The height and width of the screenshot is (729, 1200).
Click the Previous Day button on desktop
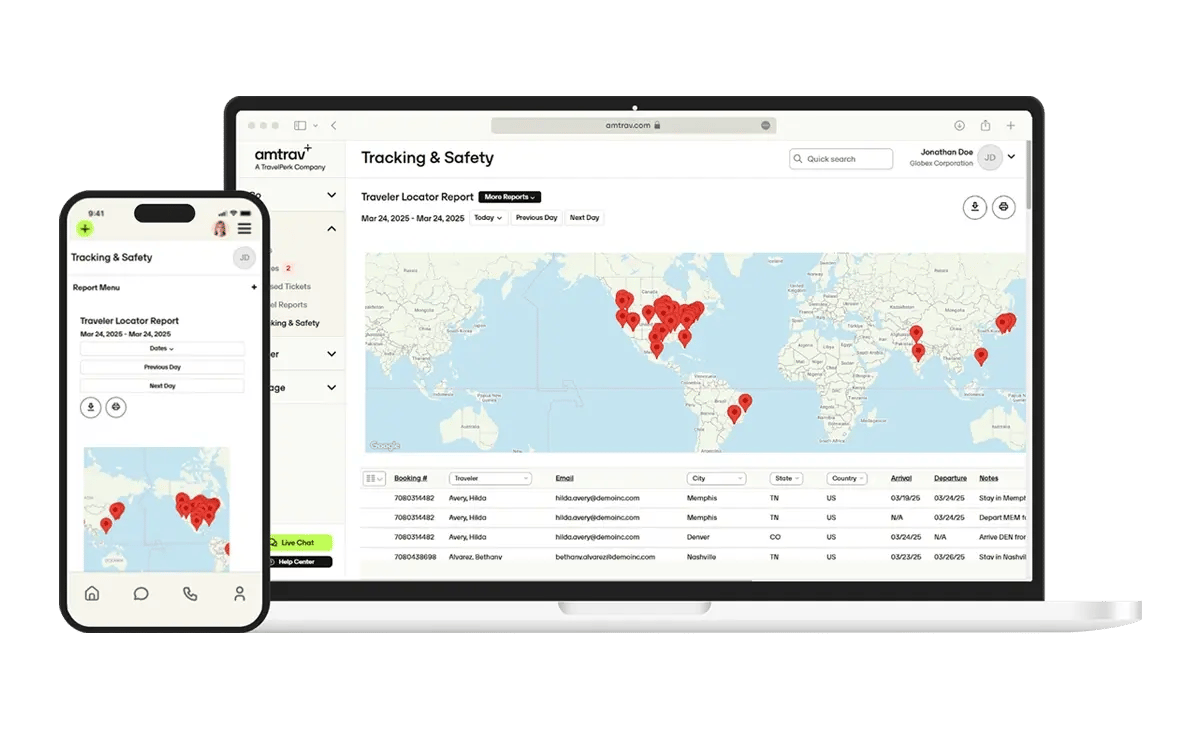(x=536, y=218)
